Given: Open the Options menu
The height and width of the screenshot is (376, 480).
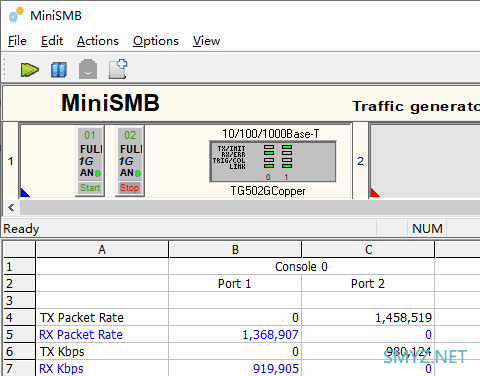Looking at the screenshot, I should click(x=156, y=41).
